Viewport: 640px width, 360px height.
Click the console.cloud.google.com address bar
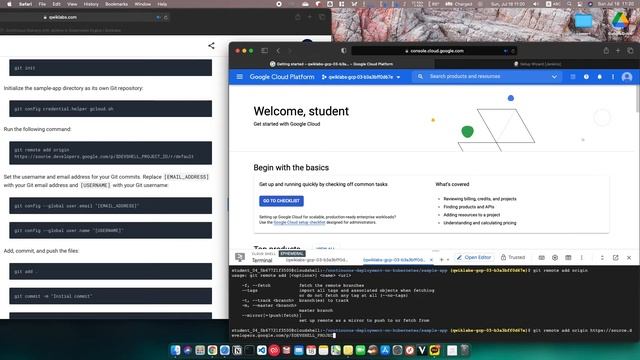point(434,51)
